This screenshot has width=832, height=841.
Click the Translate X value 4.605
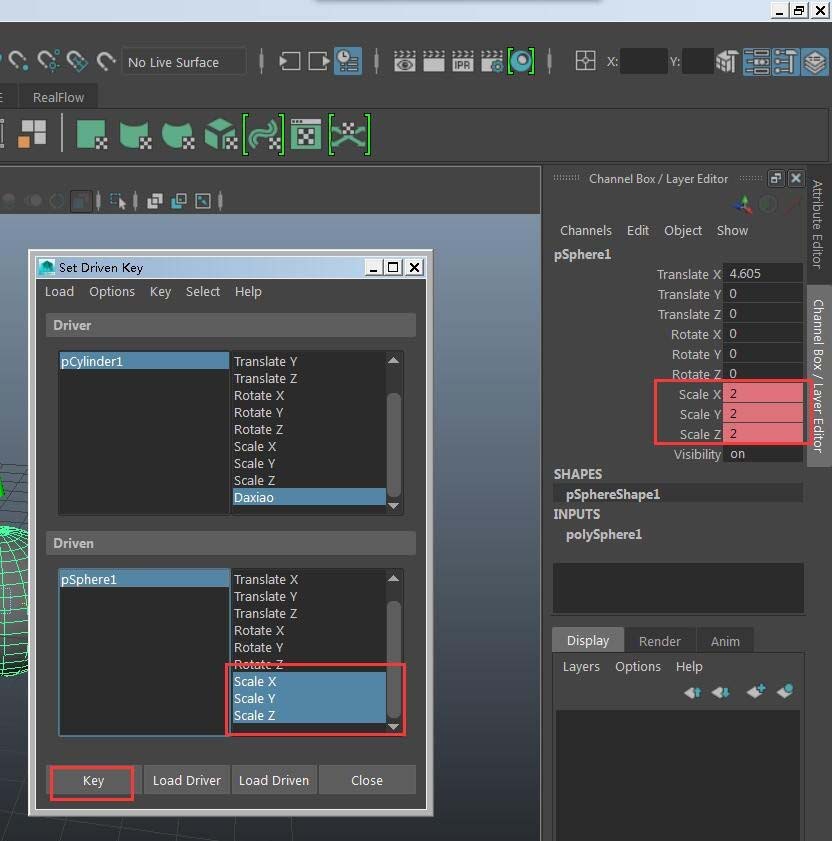pyautogui.click(x=763, y=274)
